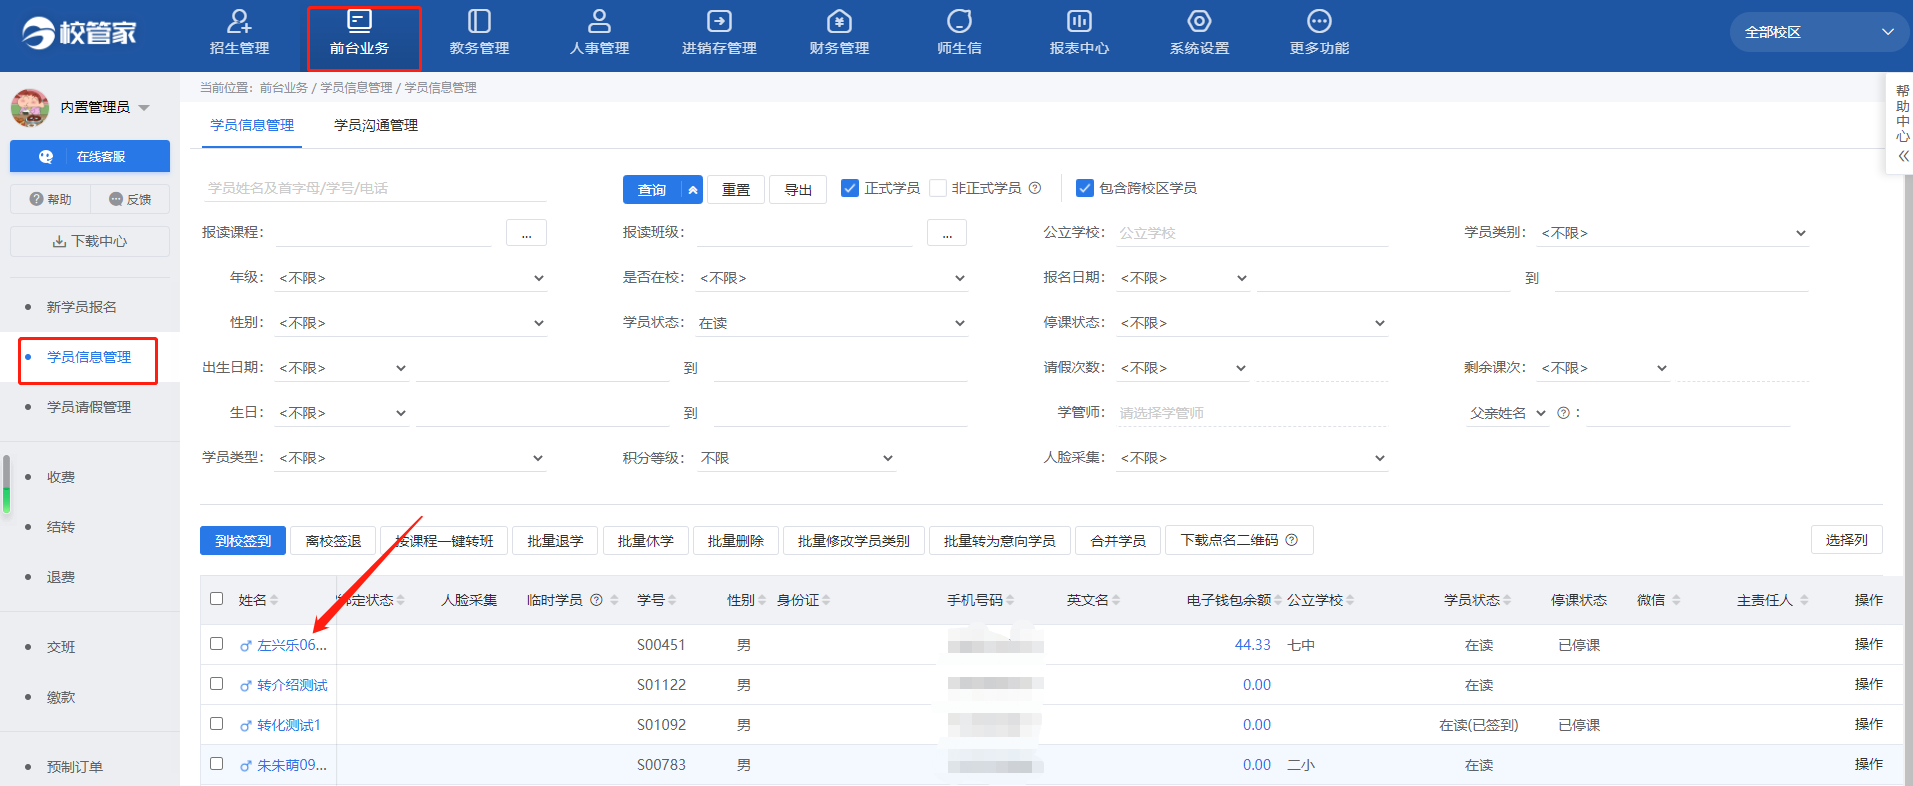Click the help icon by 临时学员 column

[x=597, y=600]
